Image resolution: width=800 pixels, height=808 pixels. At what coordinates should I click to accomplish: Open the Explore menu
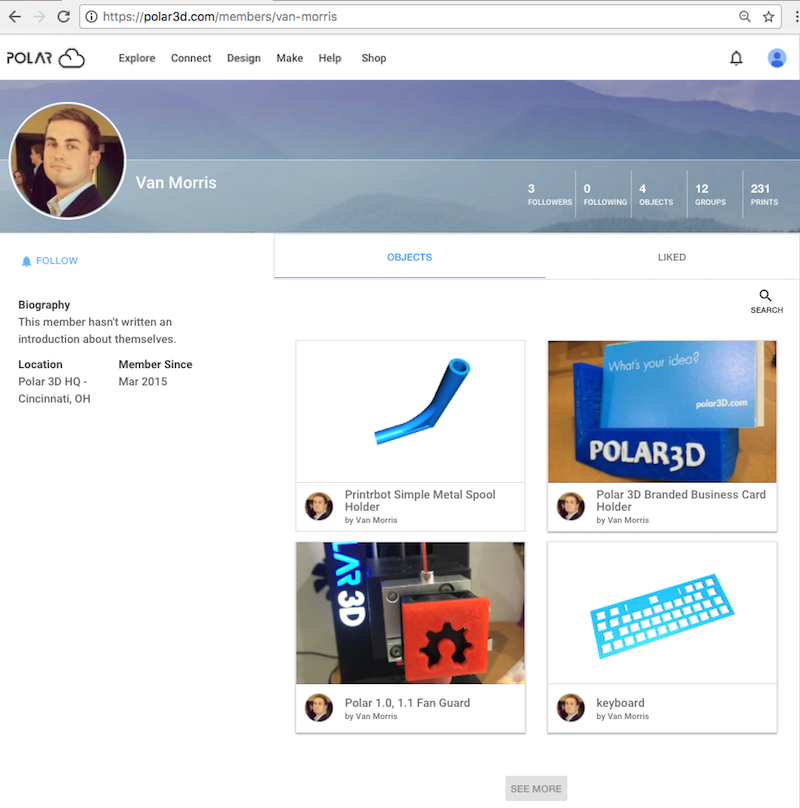tap(137, 58)
